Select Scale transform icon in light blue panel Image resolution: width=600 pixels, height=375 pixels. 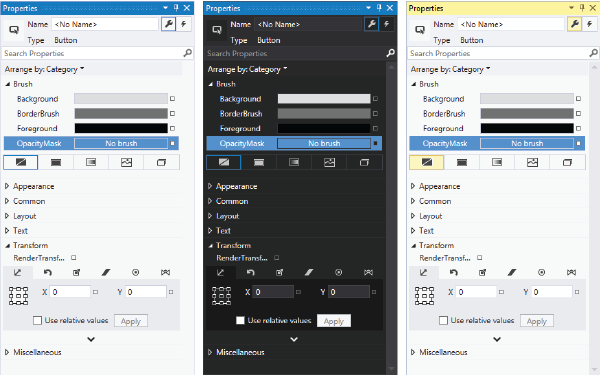[77, 272]
